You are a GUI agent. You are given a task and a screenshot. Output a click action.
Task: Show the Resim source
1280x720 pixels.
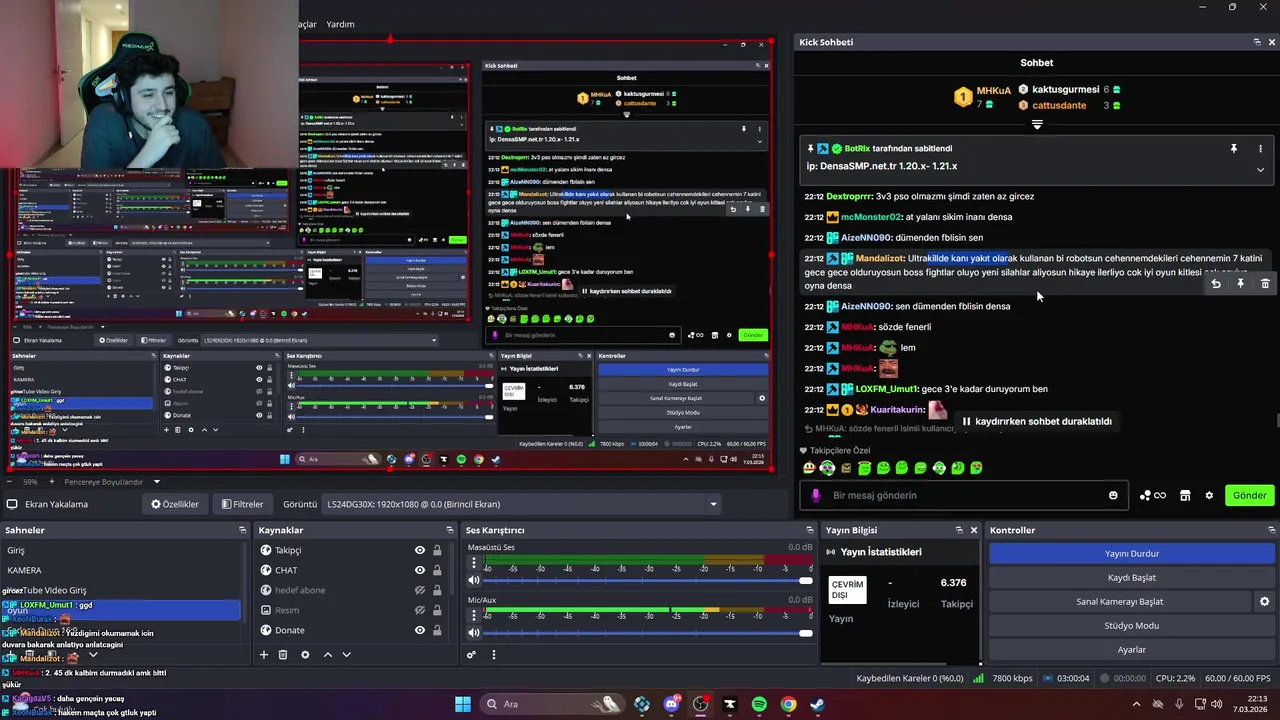pos(420,610)
